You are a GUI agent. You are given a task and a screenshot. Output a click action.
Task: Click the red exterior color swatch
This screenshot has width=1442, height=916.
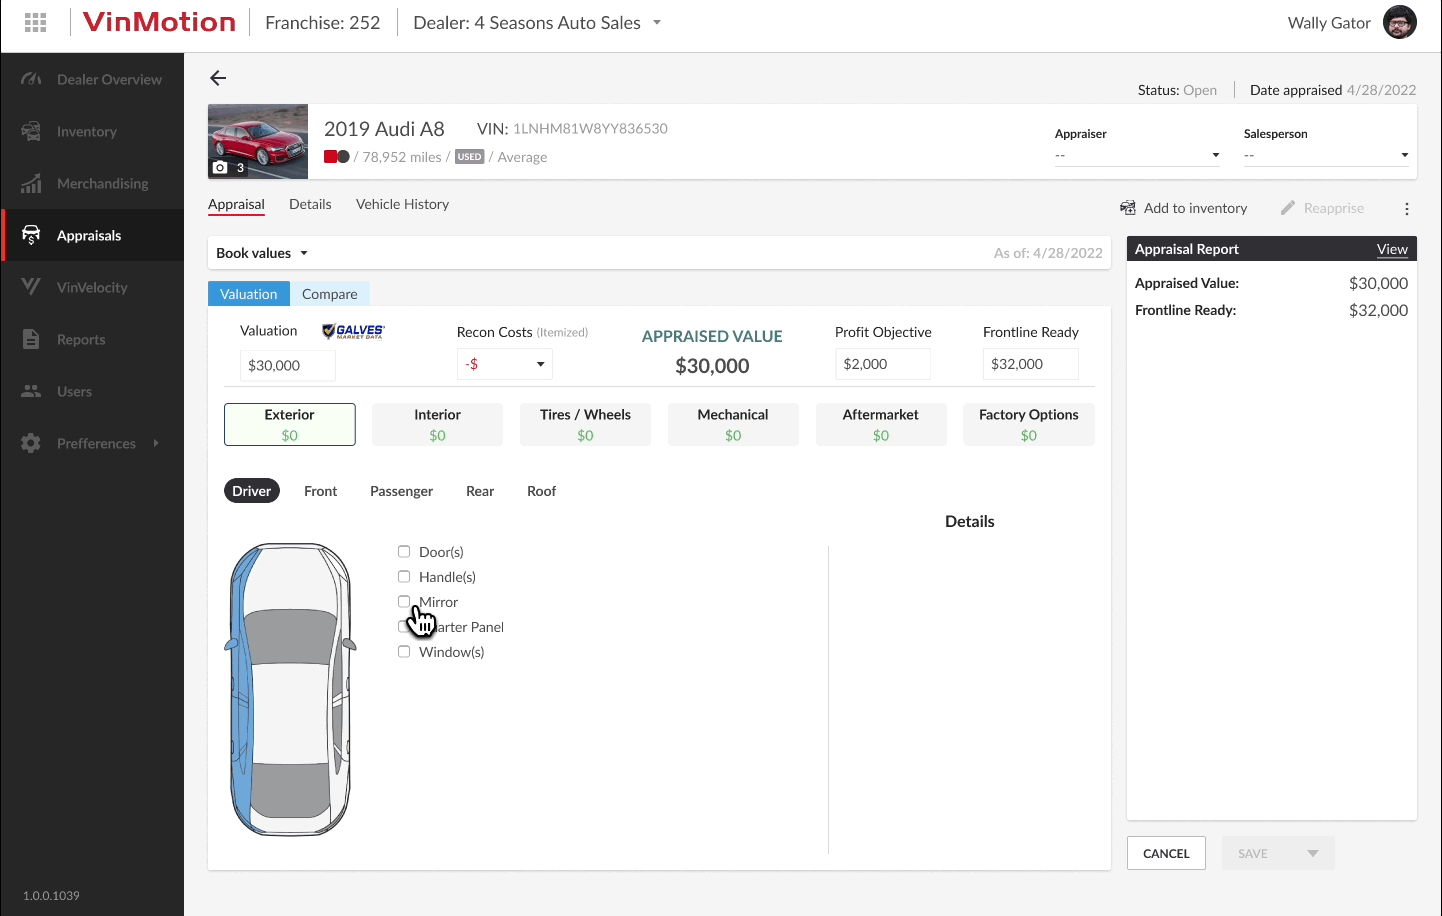pos(330,157)
